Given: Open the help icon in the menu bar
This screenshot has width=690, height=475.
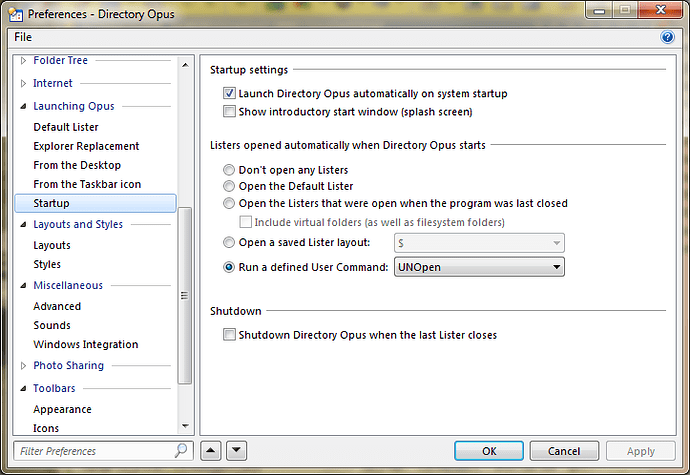Looking at the screenshot, I should (667, 37).
